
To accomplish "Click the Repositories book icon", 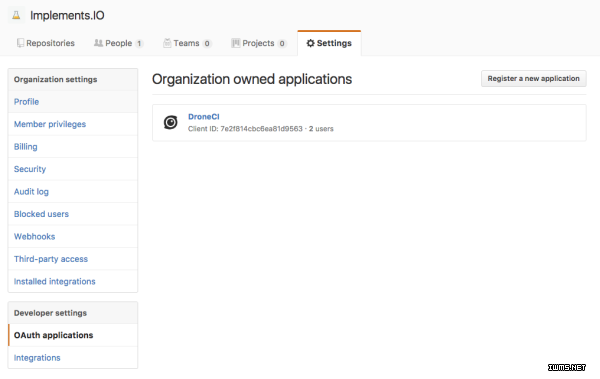I will pos(20,43).
